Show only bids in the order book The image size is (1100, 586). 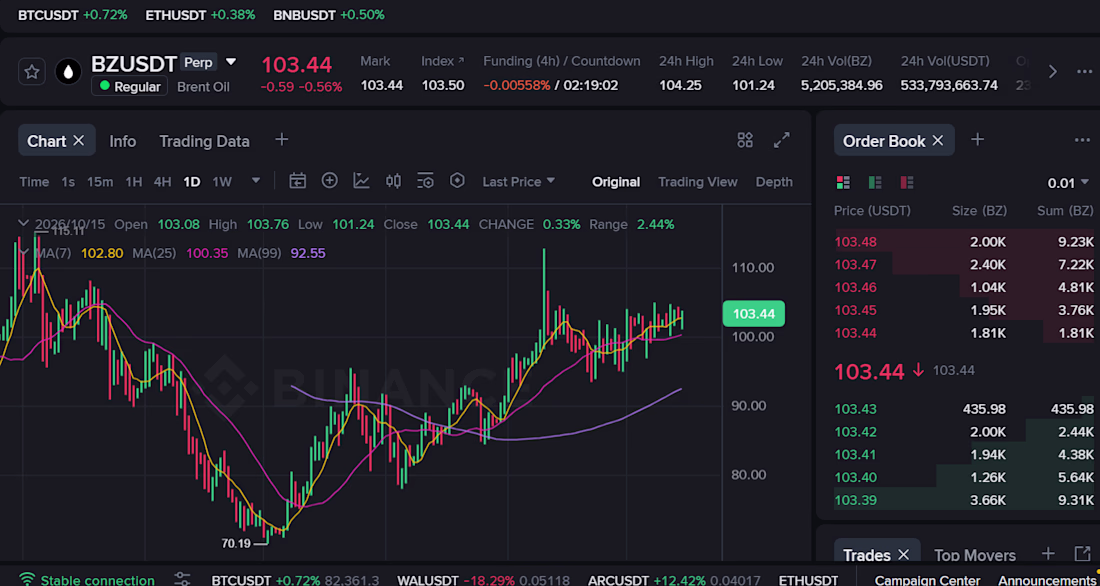(875, 182)
